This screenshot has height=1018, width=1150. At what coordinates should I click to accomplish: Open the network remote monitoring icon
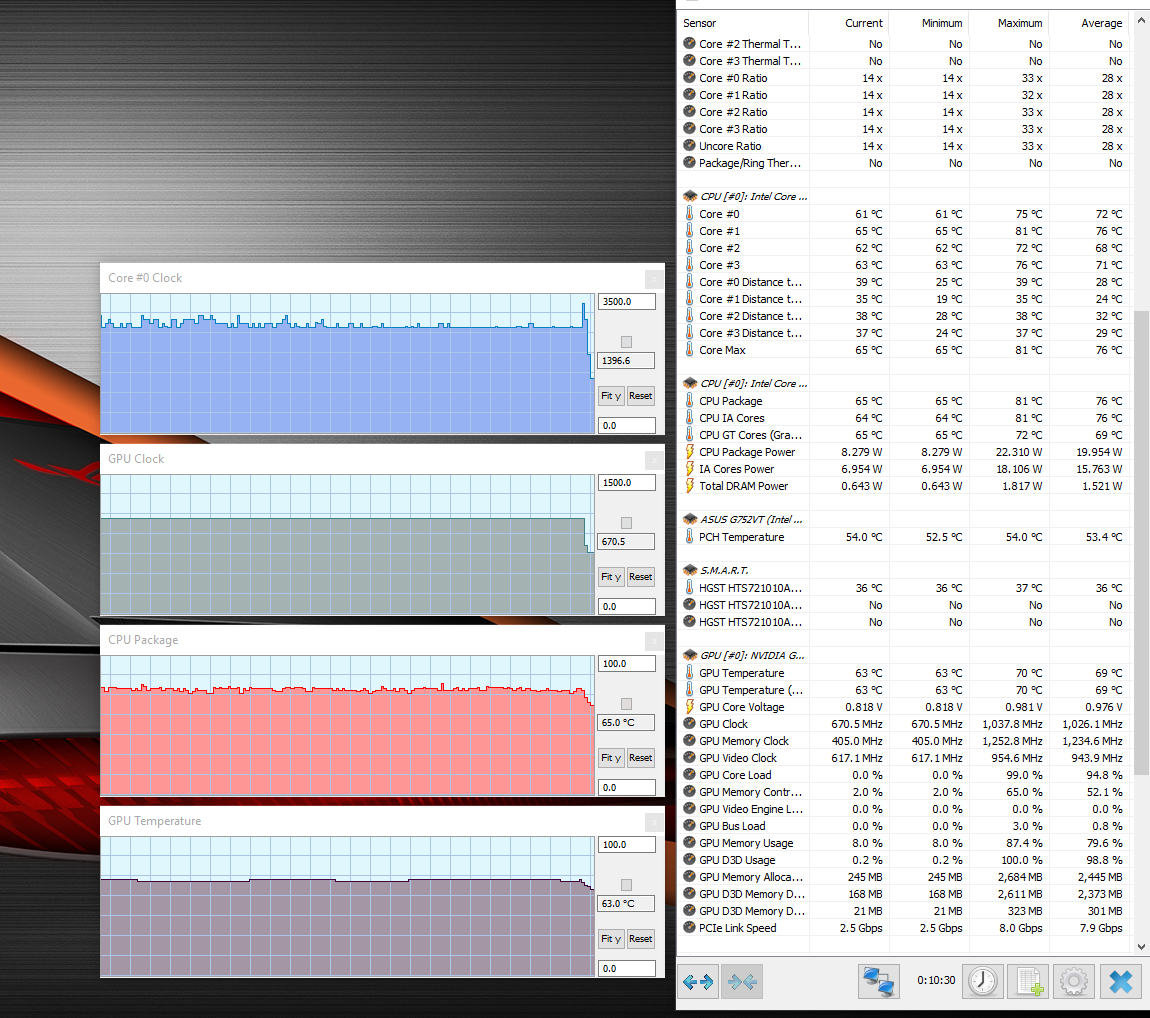pyautogui.click(x=878, y=981)
